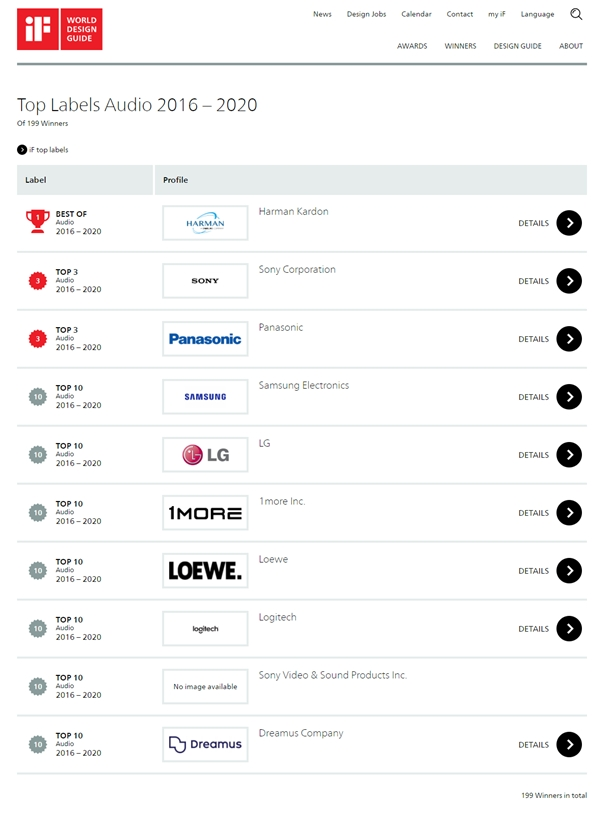Viewport: 600px width, 819px height.
Task: Open the DESIGN GUIDE menu
Action: [517, 46]
